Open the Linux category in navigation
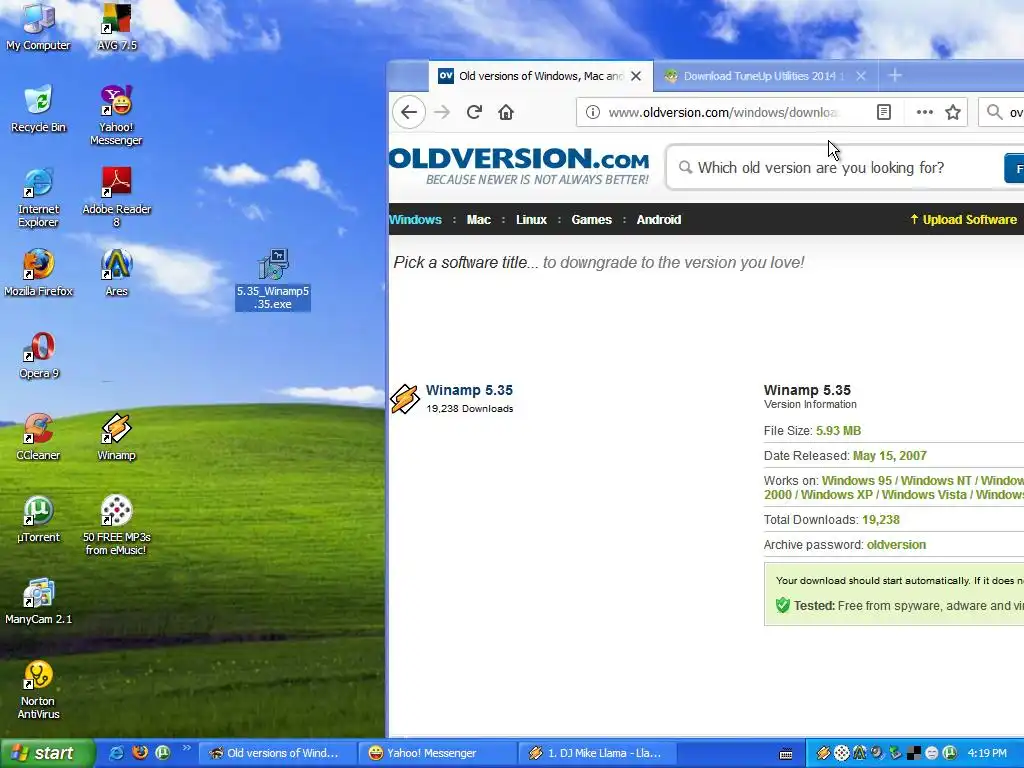 (531, 220)
